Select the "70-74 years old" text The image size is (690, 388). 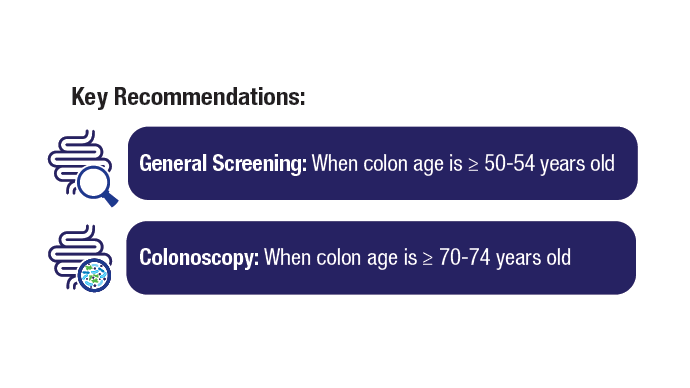point(505,257)
